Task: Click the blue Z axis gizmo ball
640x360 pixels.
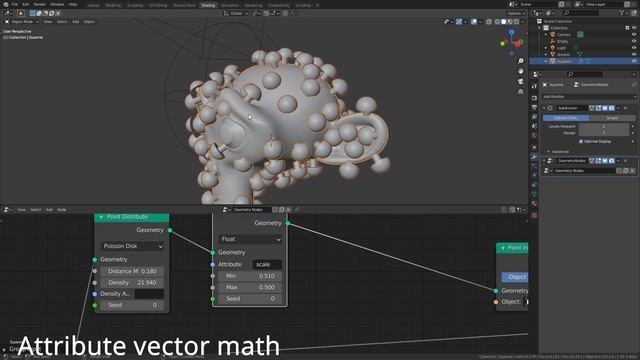Action: click(511, 32)
